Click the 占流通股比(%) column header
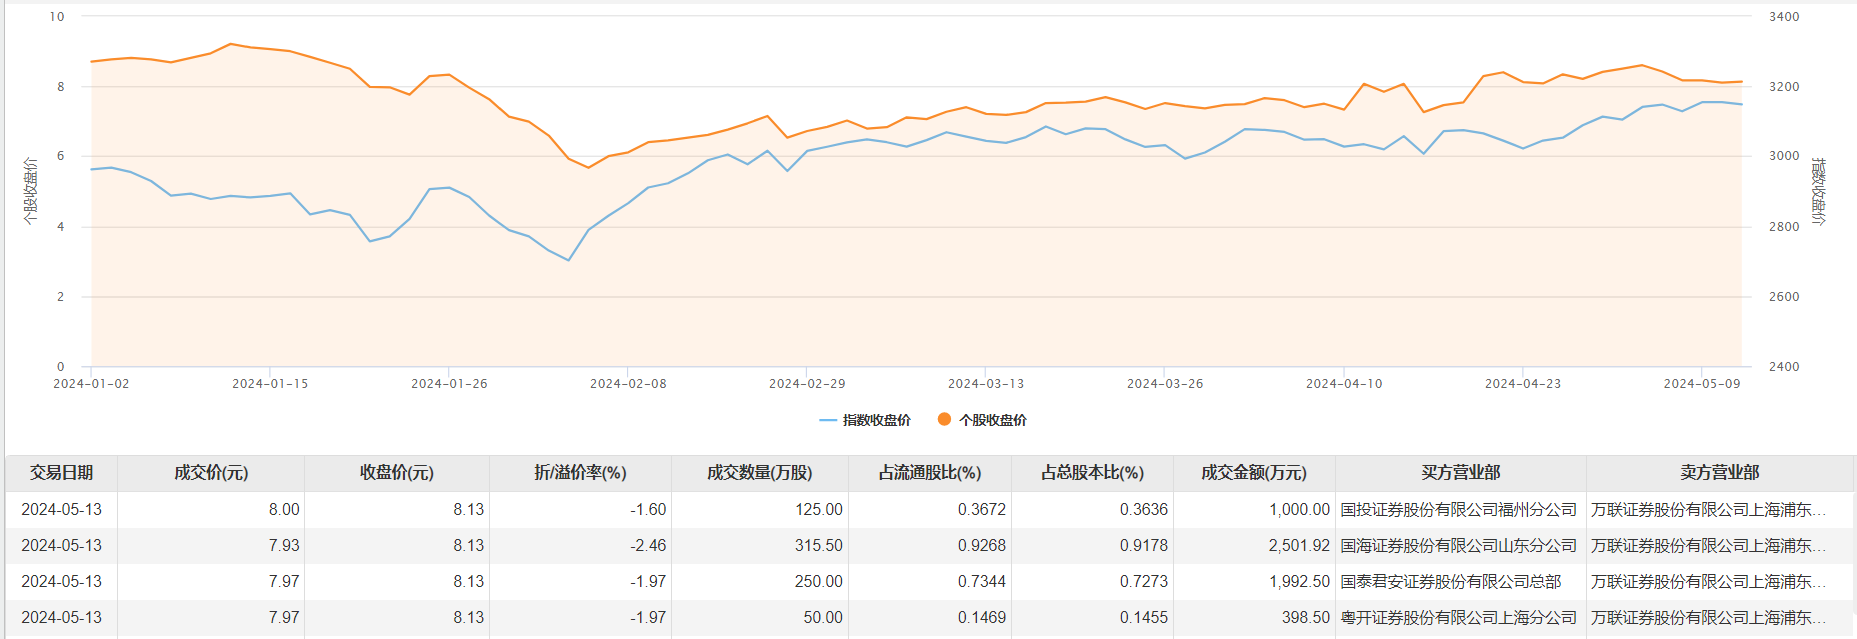 [x=930, y=473]
